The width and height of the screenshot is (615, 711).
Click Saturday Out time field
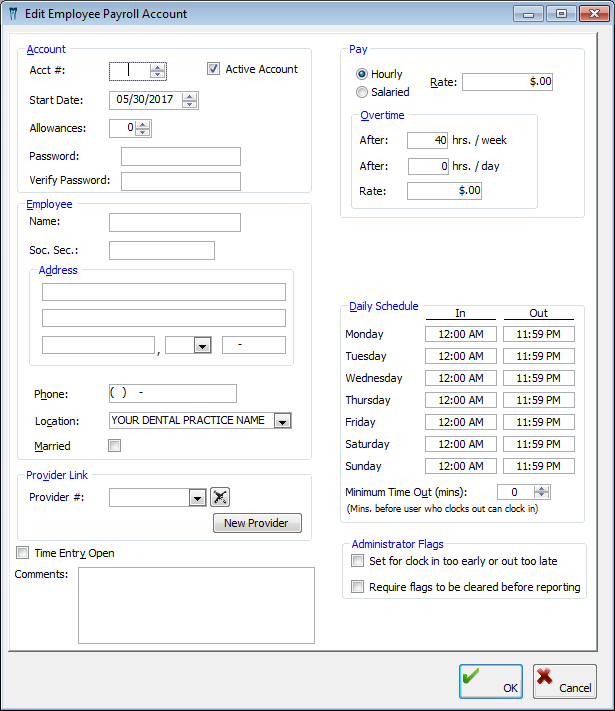pyautogui.click(x=539, y=444)
